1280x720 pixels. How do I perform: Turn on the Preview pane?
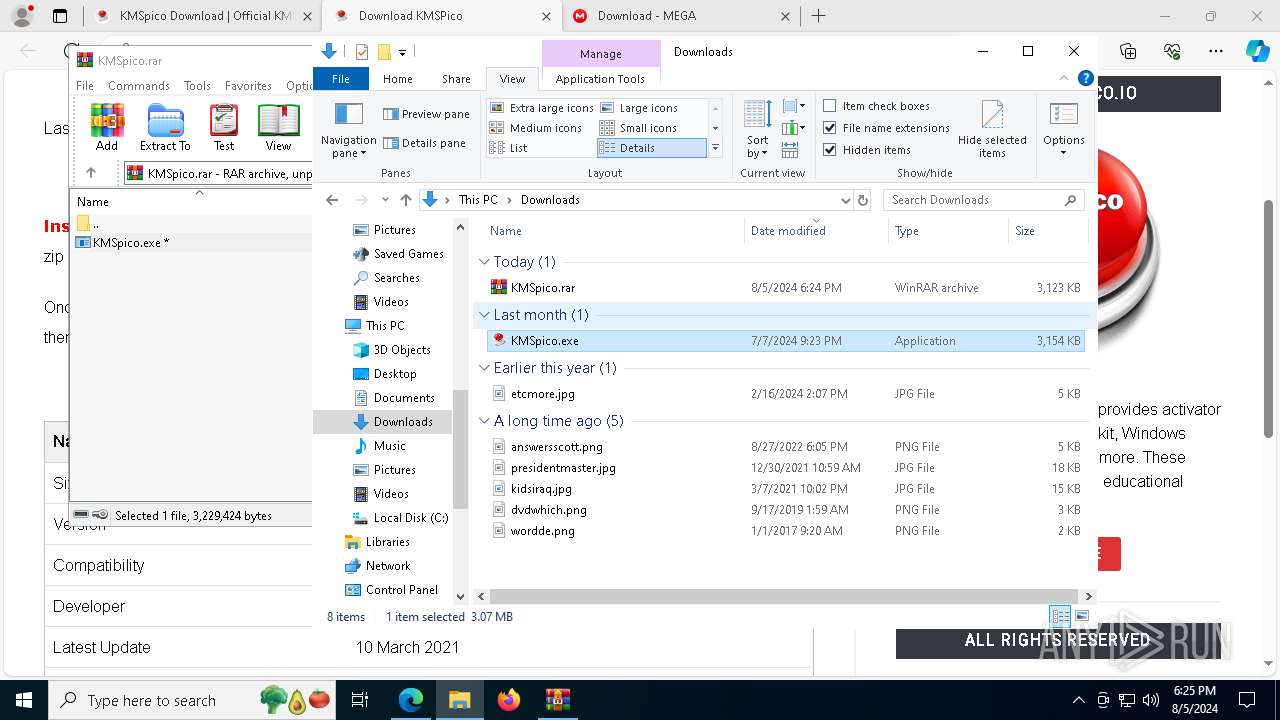(x=426, y=114)
